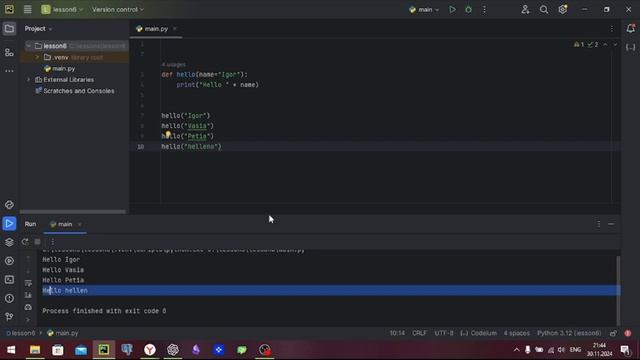Close the main run tab
Viewport: 640px width, 360px height.
(x=80, y=224)
